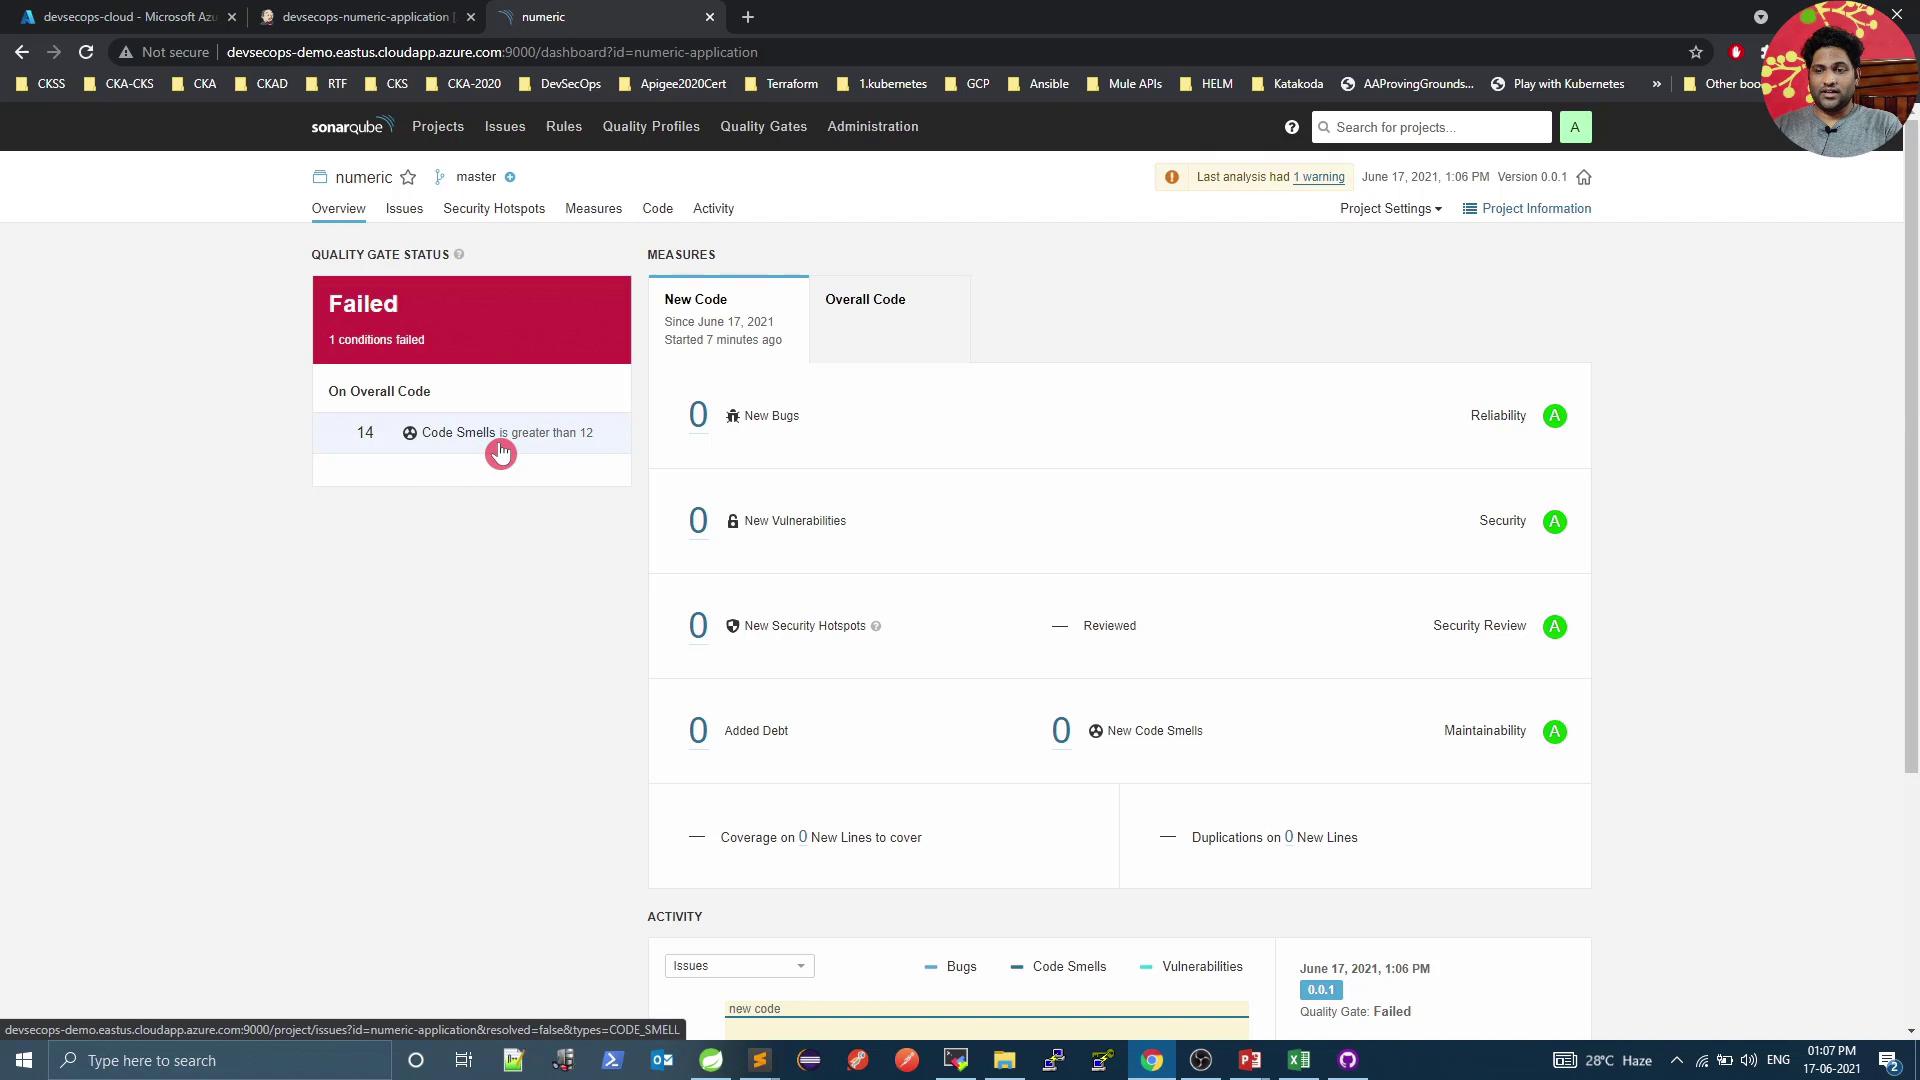Screen dimensions: 1920x1080
Task: Open the Issues activity graph dropdown
Action: click(x=739, y=966)
